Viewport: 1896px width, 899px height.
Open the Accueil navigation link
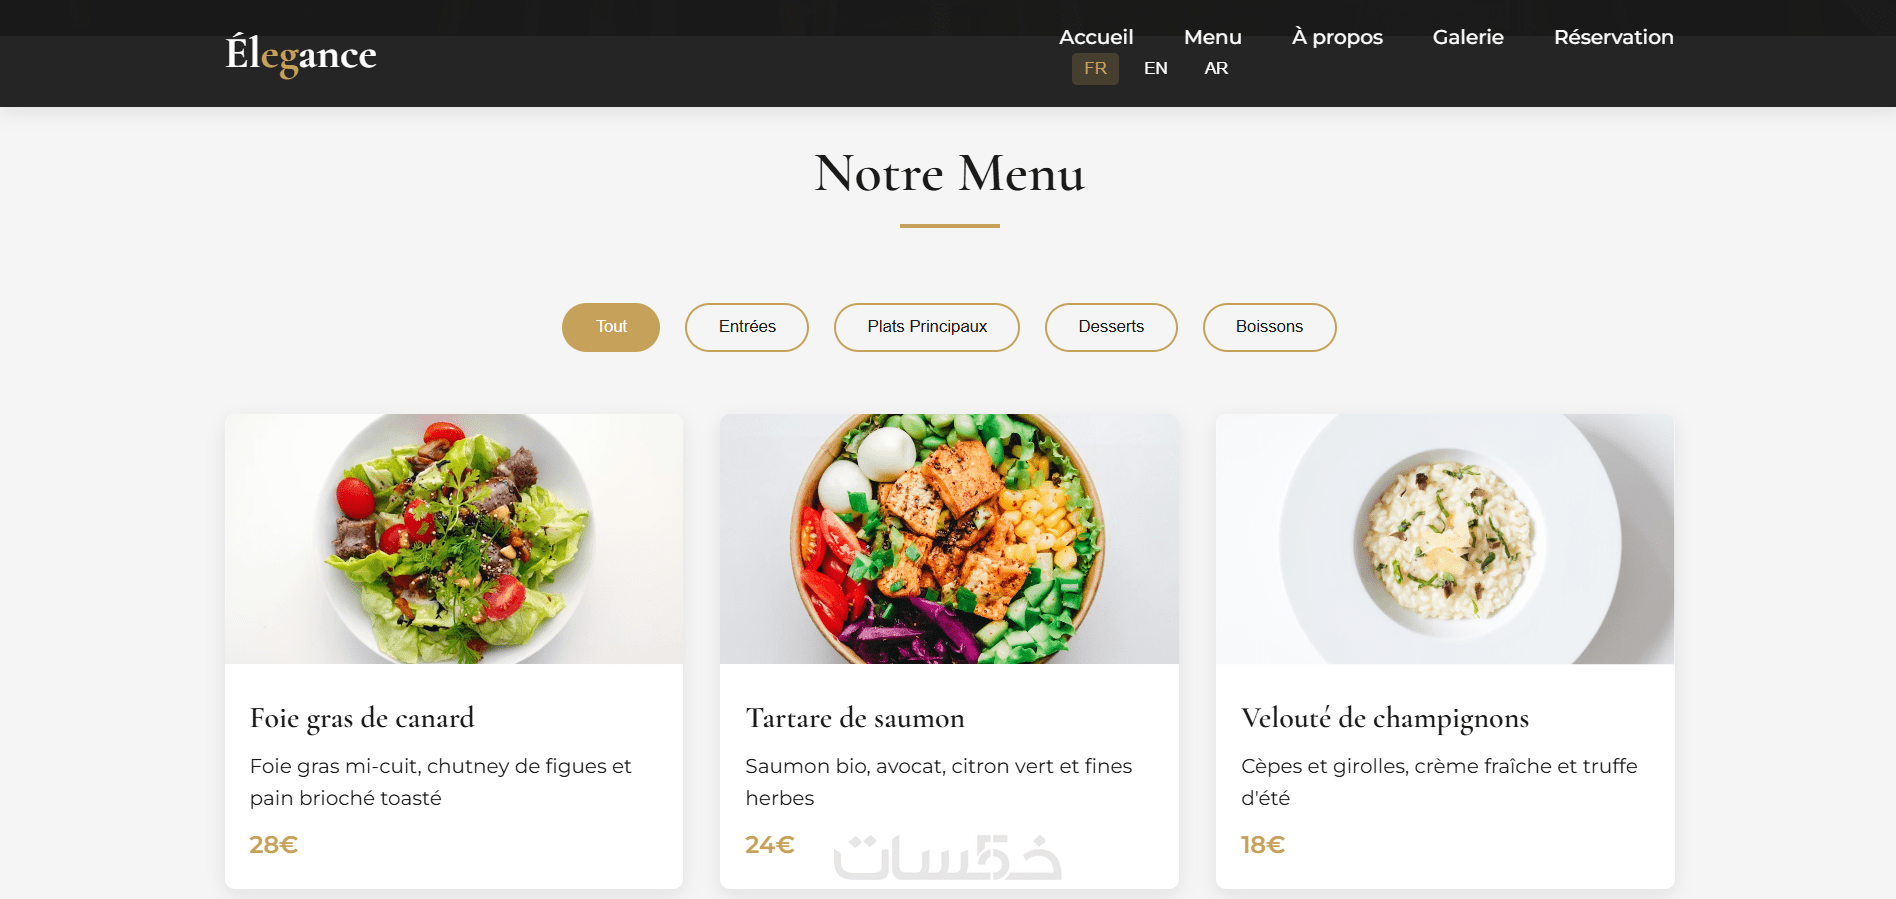click(1096, 37)
